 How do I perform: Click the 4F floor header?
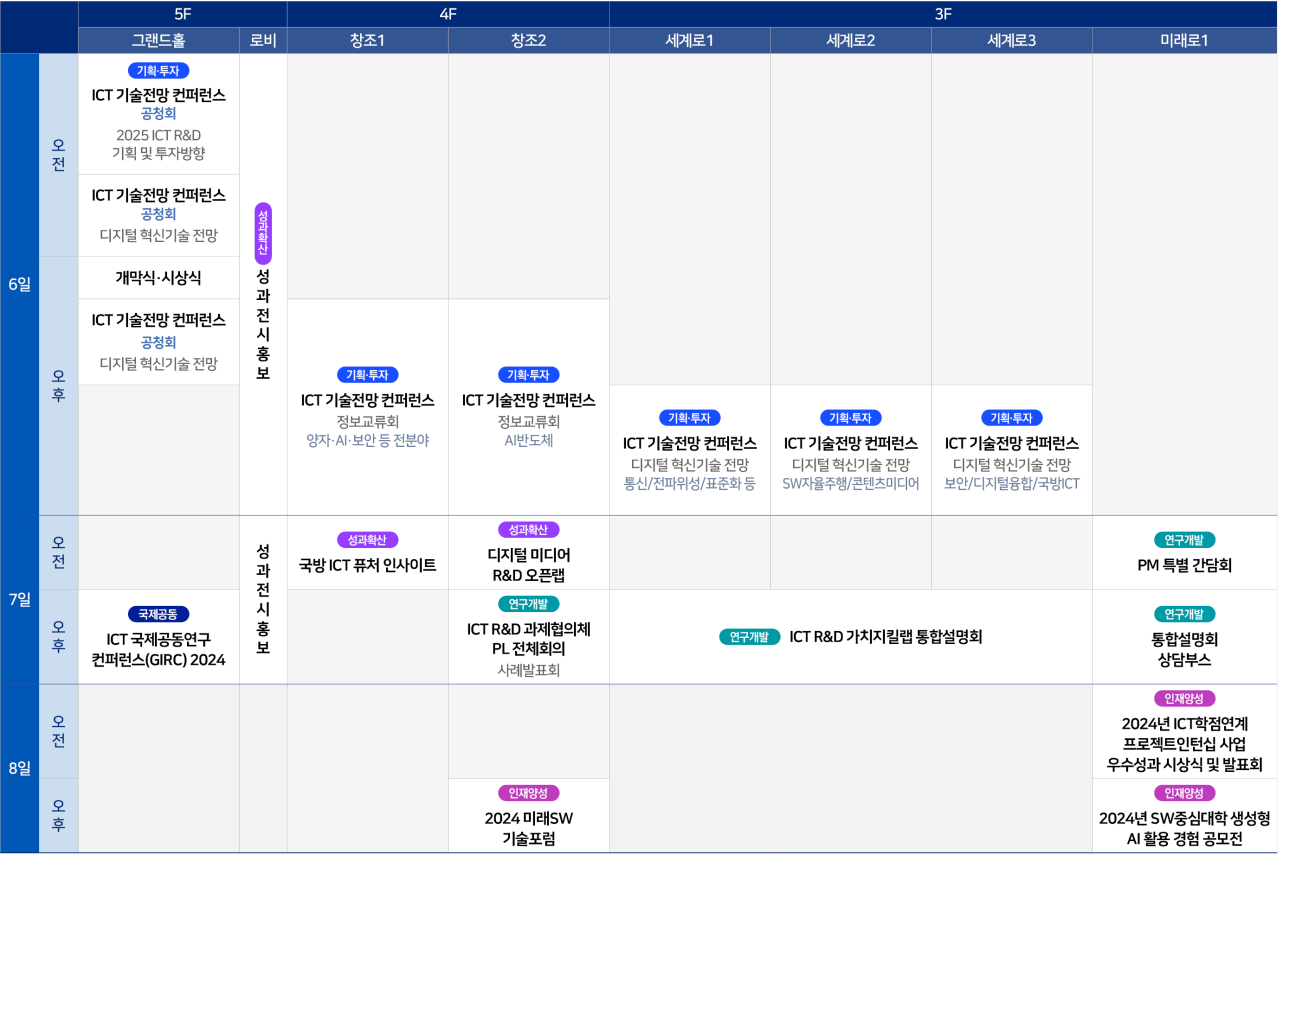(448, 14)
